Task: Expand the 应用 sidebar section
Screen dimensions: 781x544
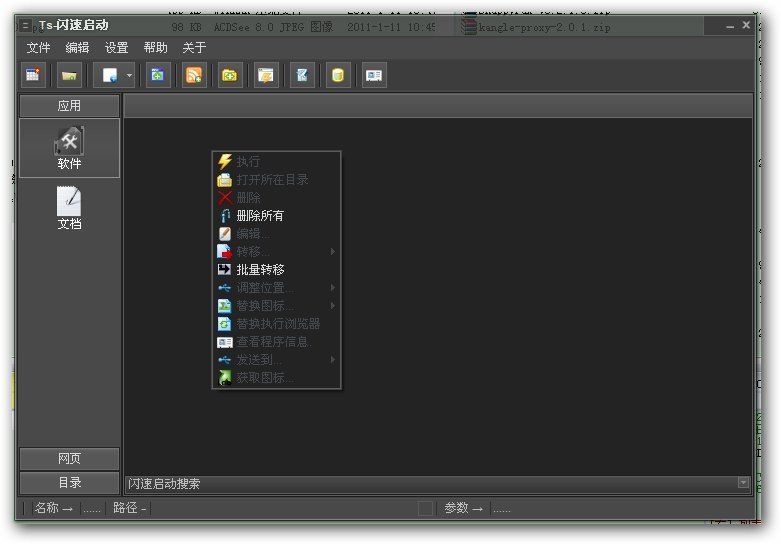Action: (x=69, y=106)
